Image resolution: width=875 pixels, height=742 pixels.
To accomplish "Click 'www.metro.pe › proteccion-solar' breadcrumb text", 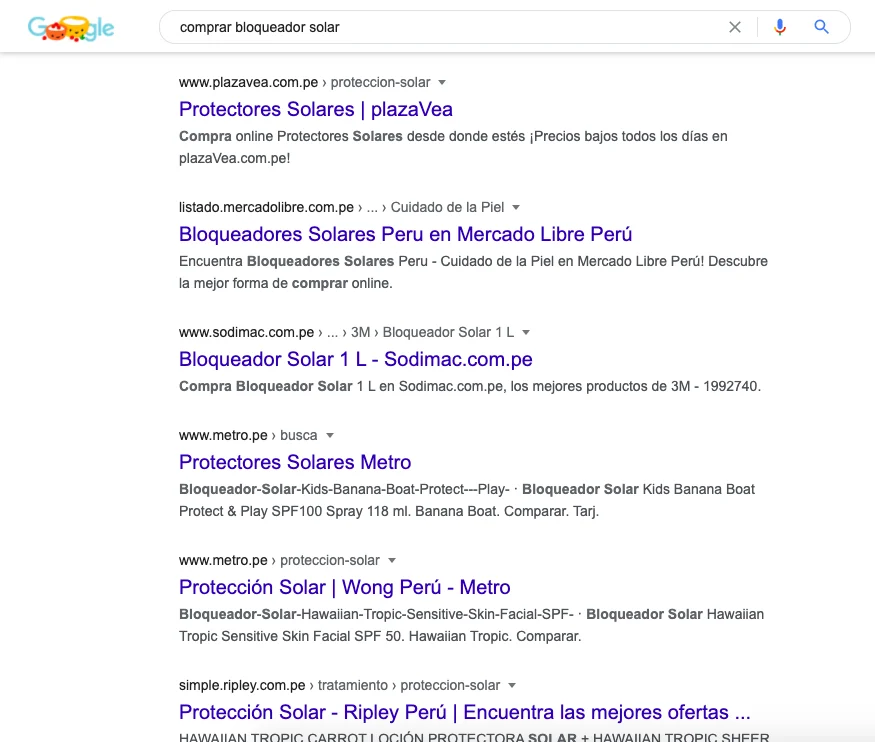I will (279, 560).
